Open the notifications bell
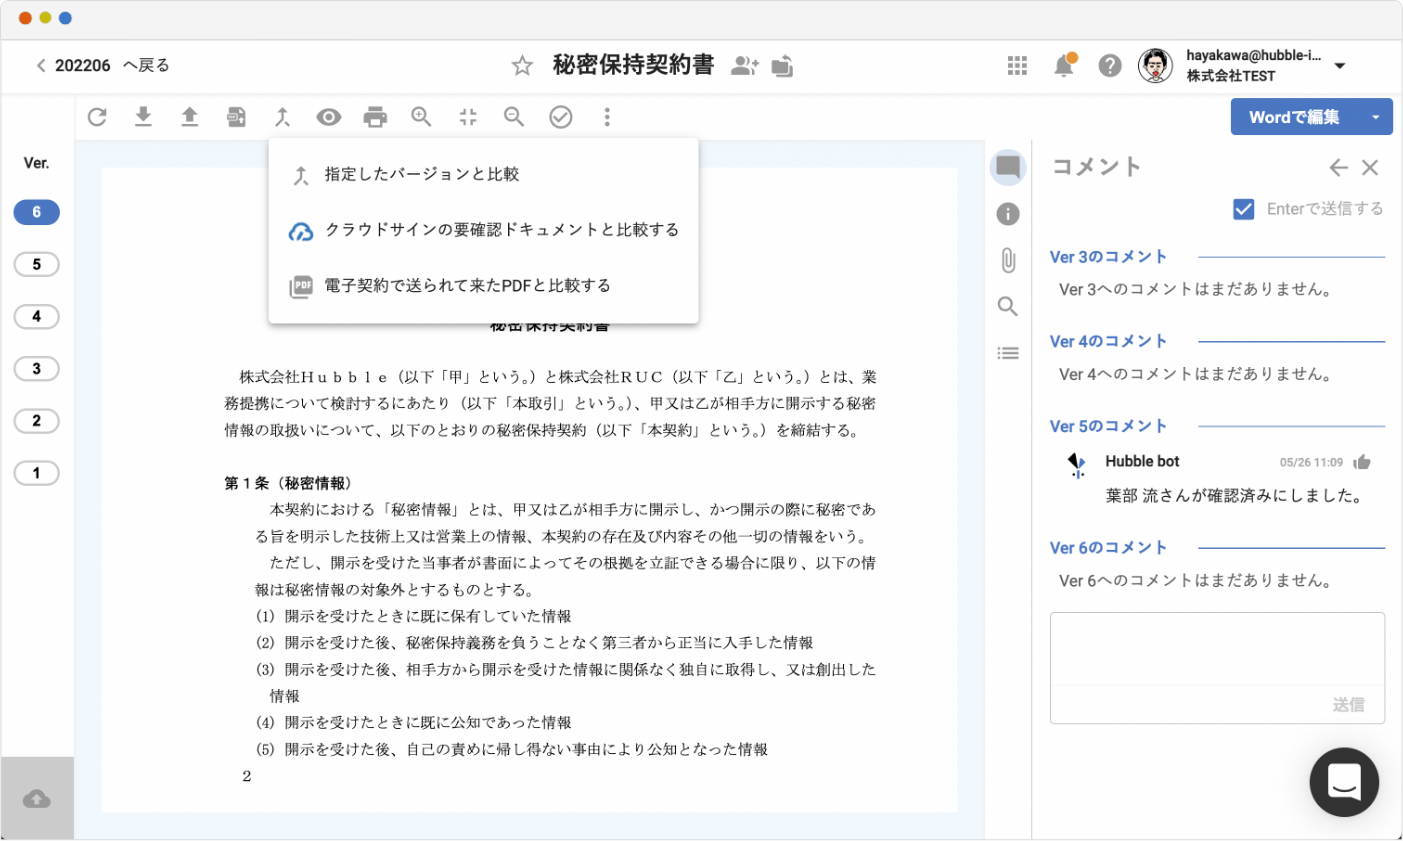Viewport: 1403px width, 841px height. click(1064, 66)
